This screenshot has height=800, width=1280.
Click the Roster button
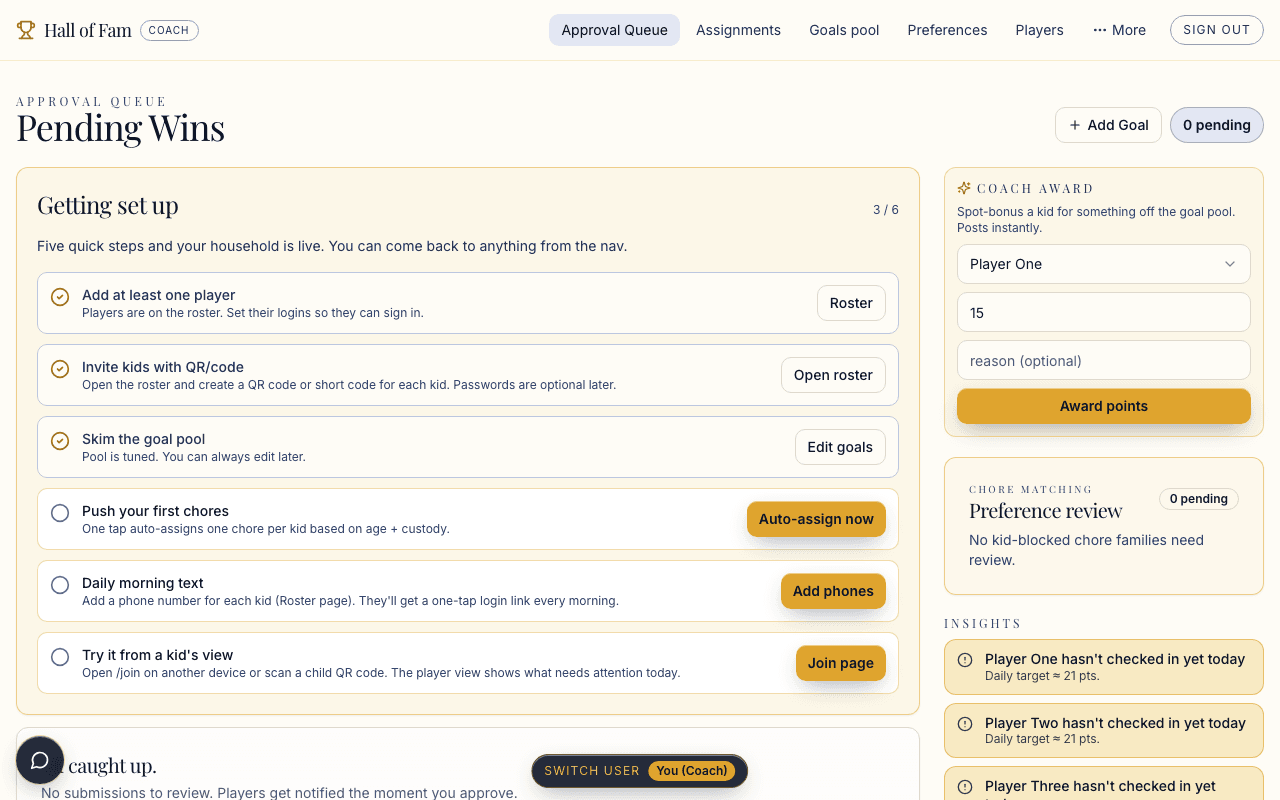(x=851, y=303)
